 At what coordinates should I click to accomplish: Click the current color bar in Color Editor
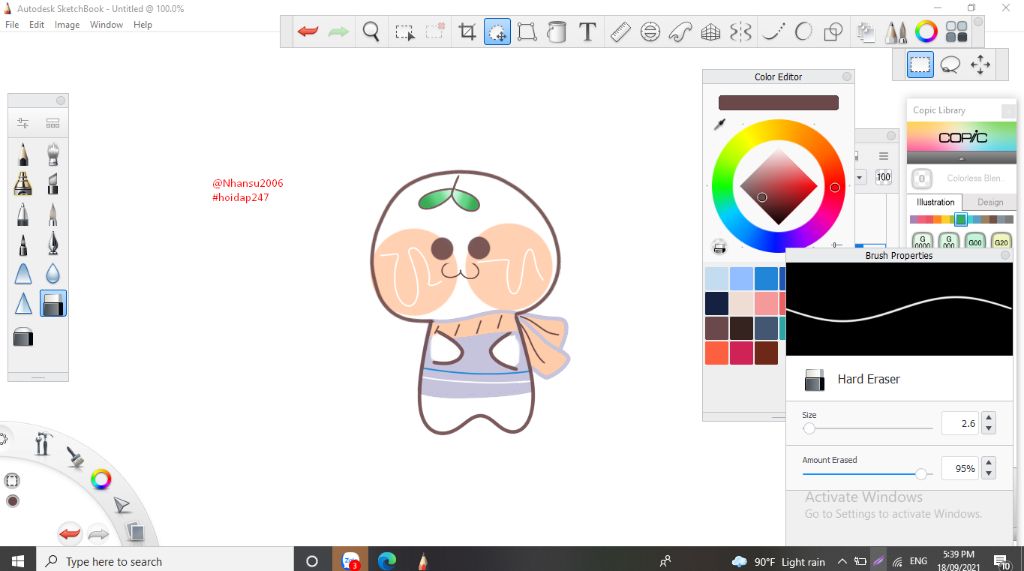(x=778, y=103)
